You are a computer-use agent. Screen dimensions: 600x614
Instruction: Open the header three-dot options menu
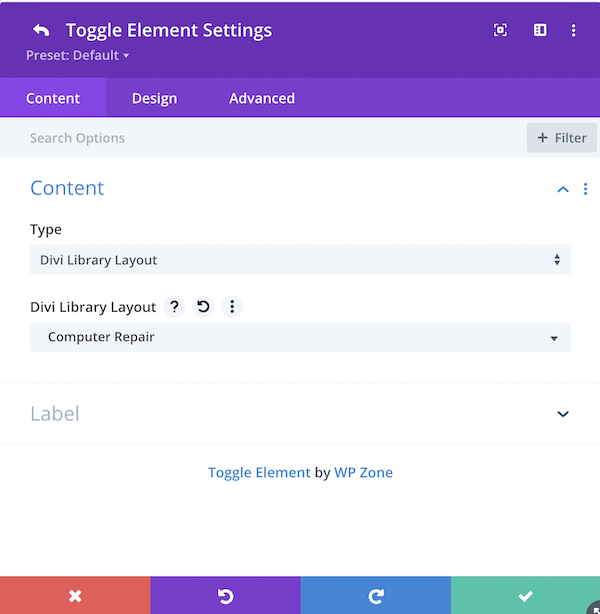point(573,30)
